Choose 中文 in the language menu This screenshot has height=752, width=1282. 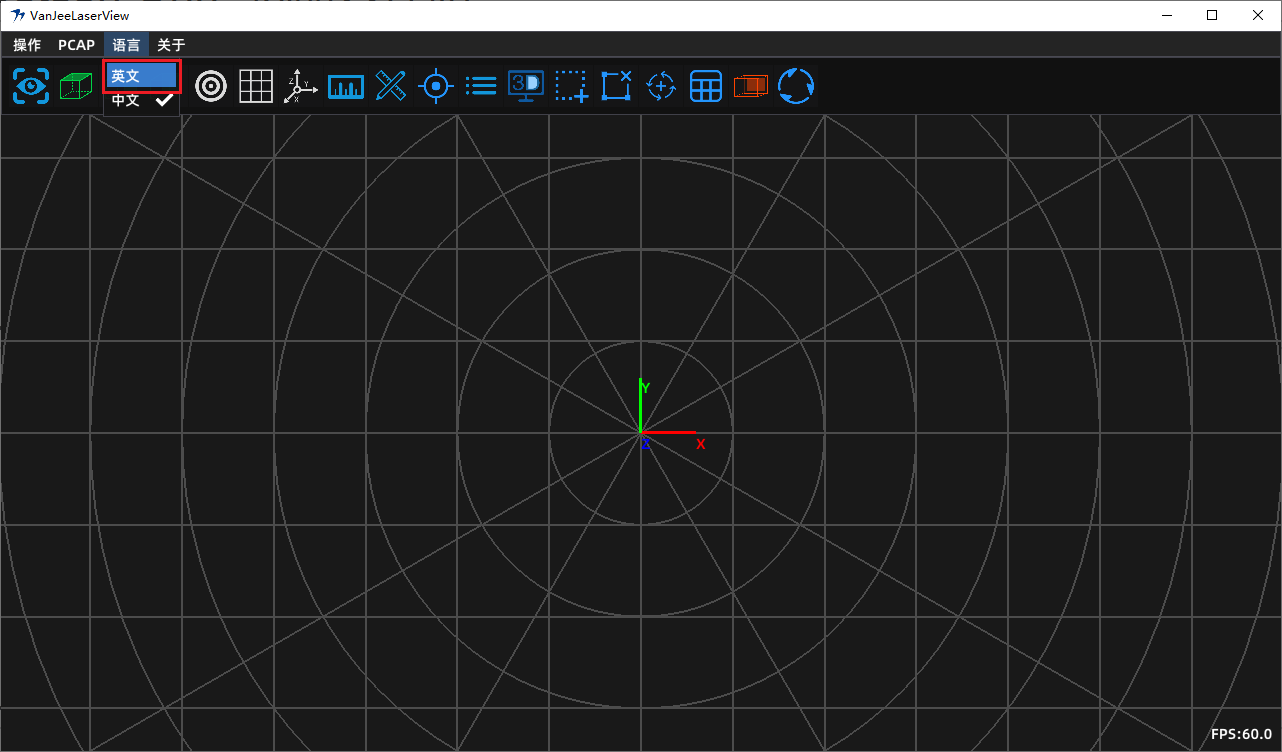point(141,100)
